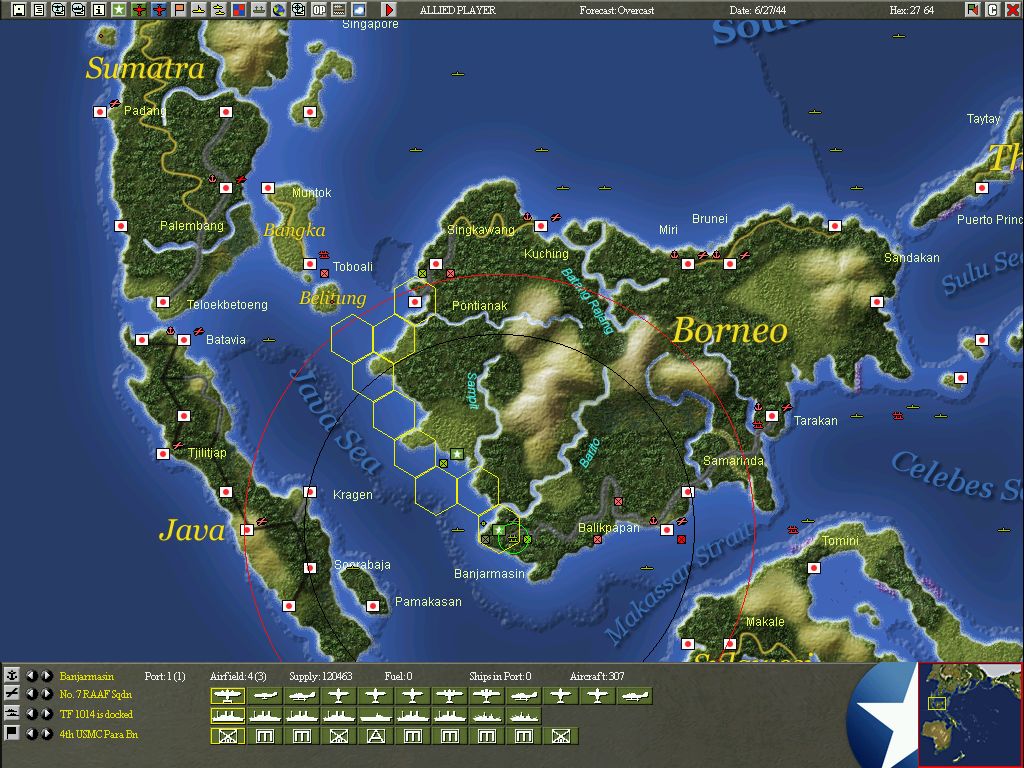Click the Batavia city label on map

[226, 340]
